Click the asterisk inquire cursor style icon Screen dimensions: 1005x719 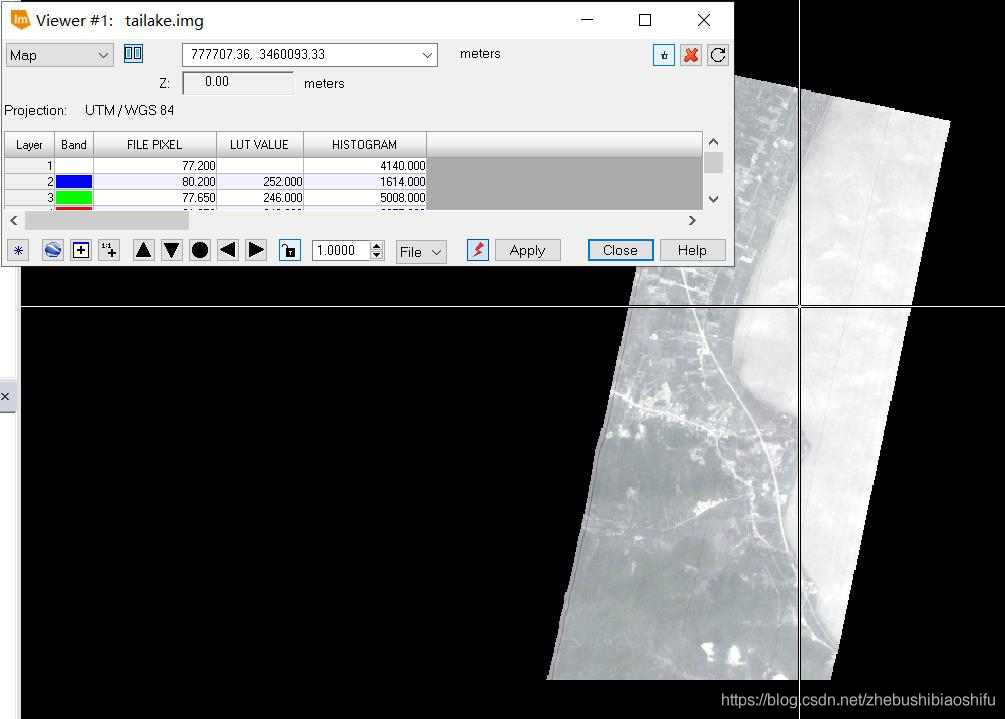18,251
